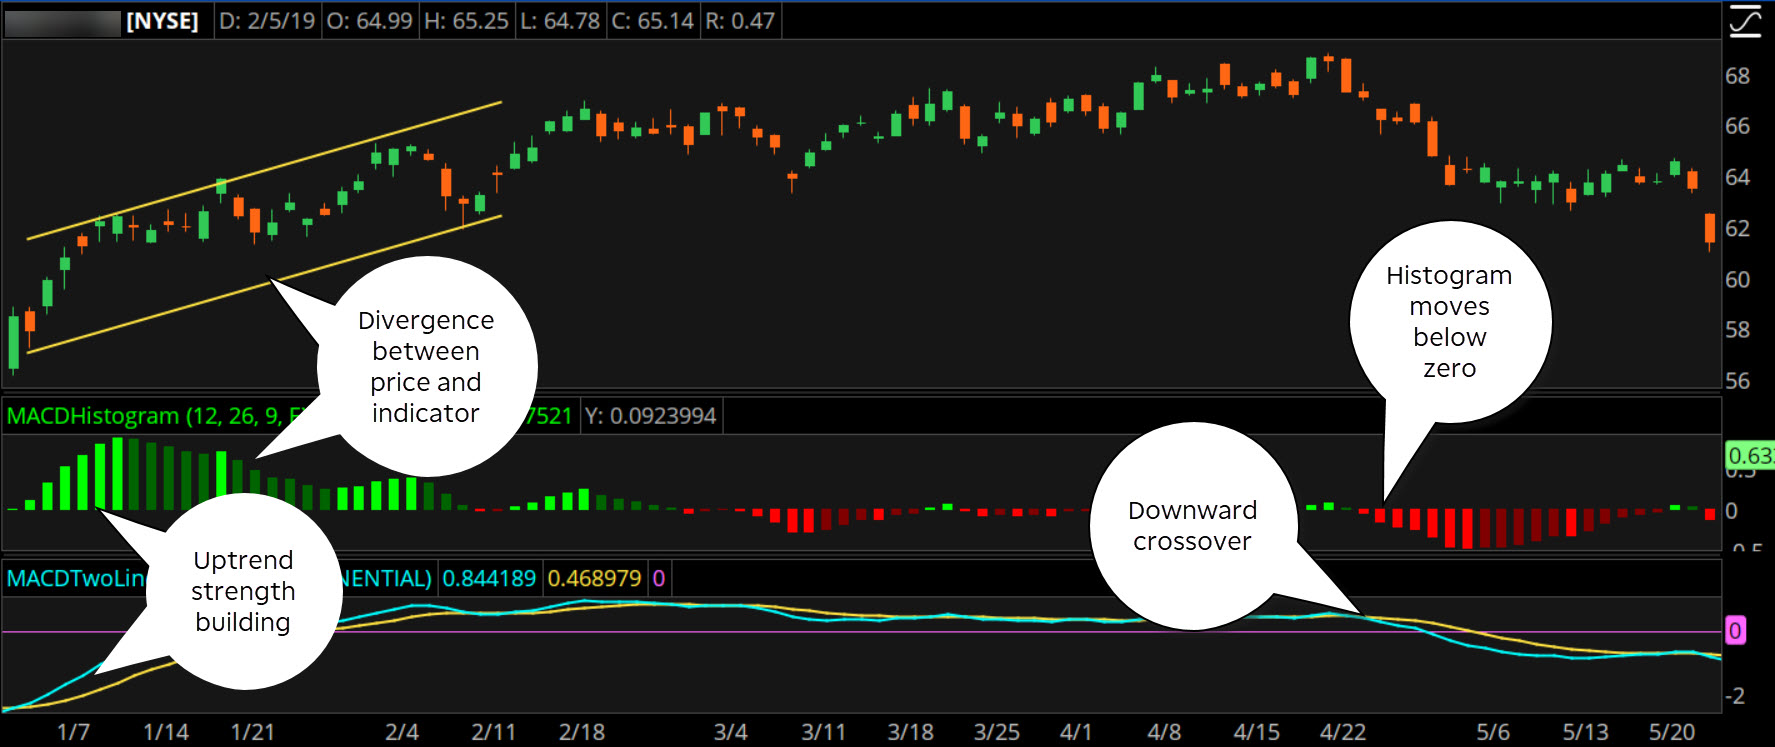Click the high price H: 65.25
Viewport: 1775px width, 747px height.
click(x=466, y=21)
